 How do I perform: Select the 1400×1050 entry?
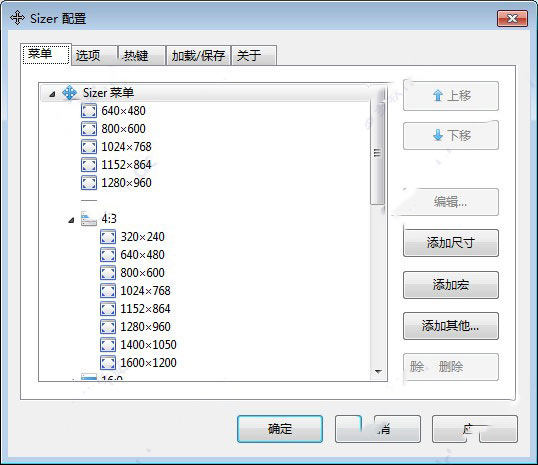148,345
